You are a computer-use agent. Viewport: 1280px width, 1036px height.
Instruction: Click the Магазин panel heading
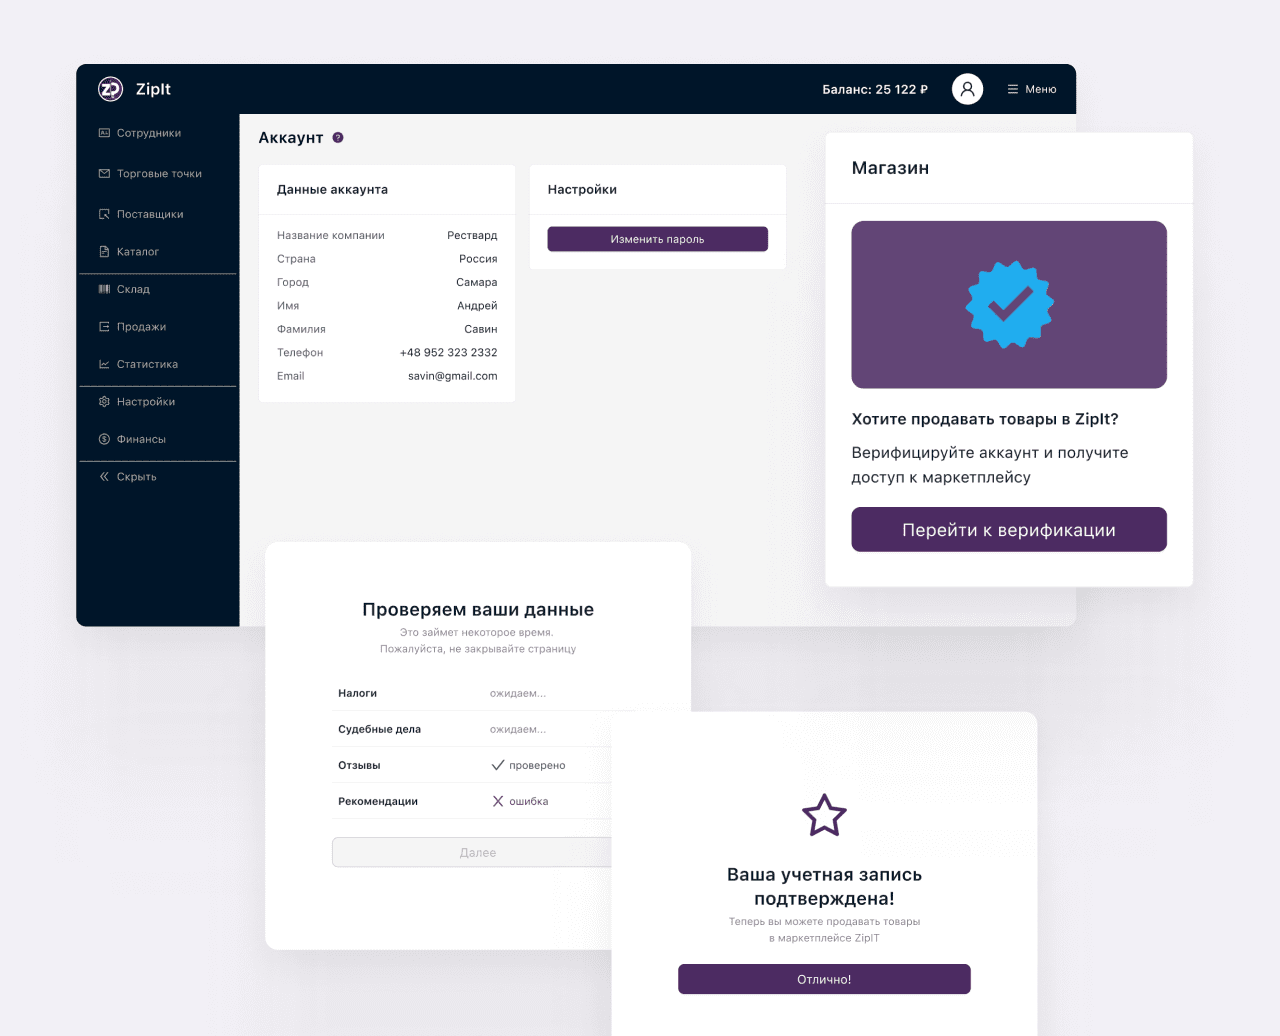coord(890,168)
